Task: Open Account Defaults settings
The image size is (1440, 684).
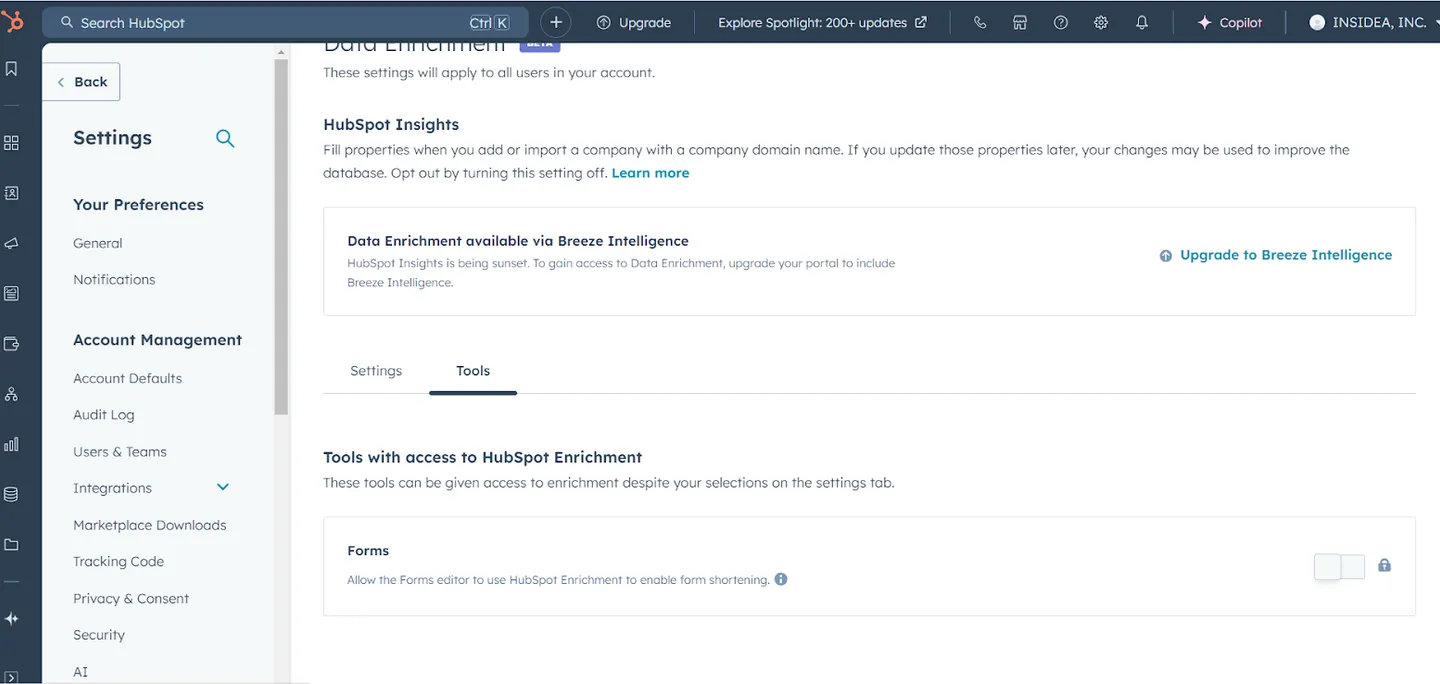Action: coord(128,378)
